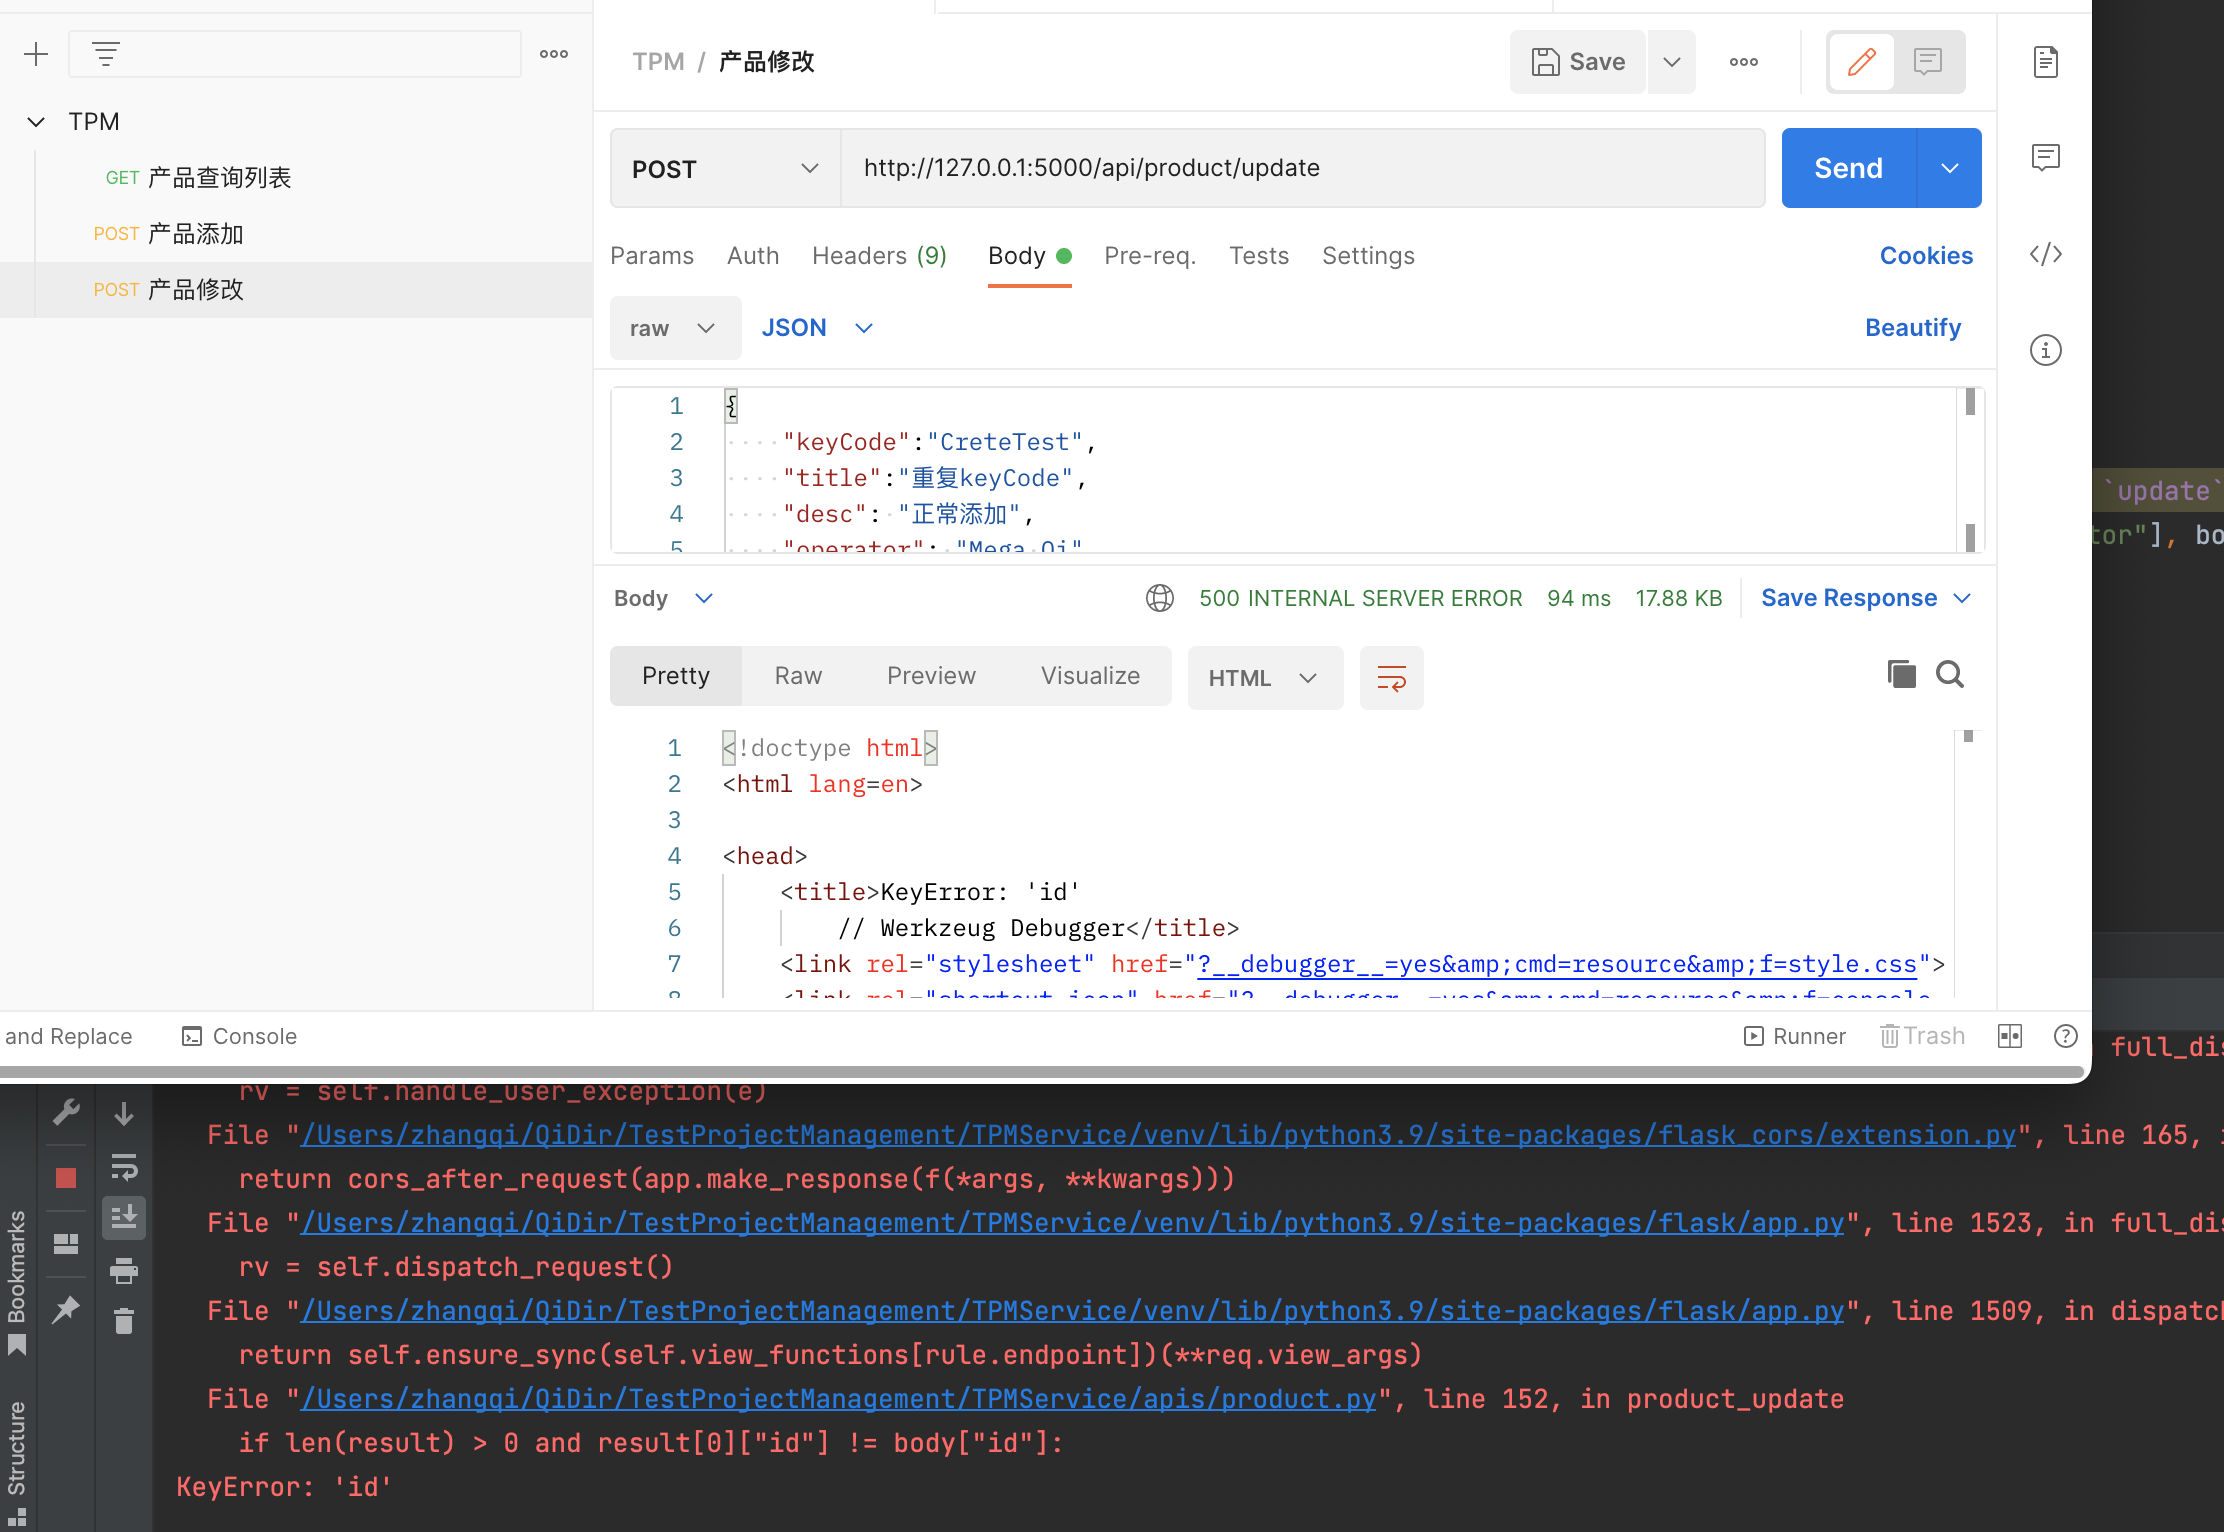Viewport: 2224px width, 1532px height.
Task: Click the Beautify link
Action: click(x=1912, y=328)
